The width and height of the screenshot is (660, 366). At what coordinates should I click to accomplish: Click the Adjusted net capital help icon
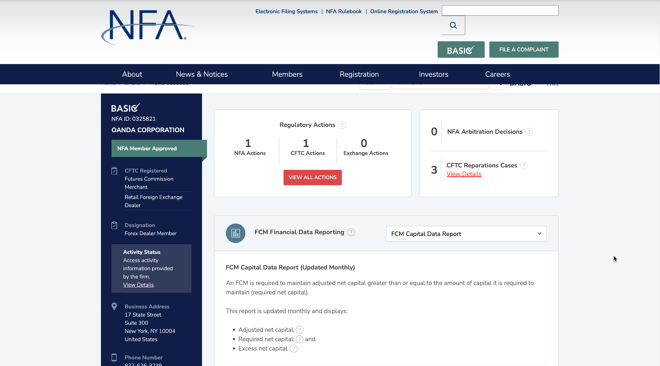click(x=299, y=330)
